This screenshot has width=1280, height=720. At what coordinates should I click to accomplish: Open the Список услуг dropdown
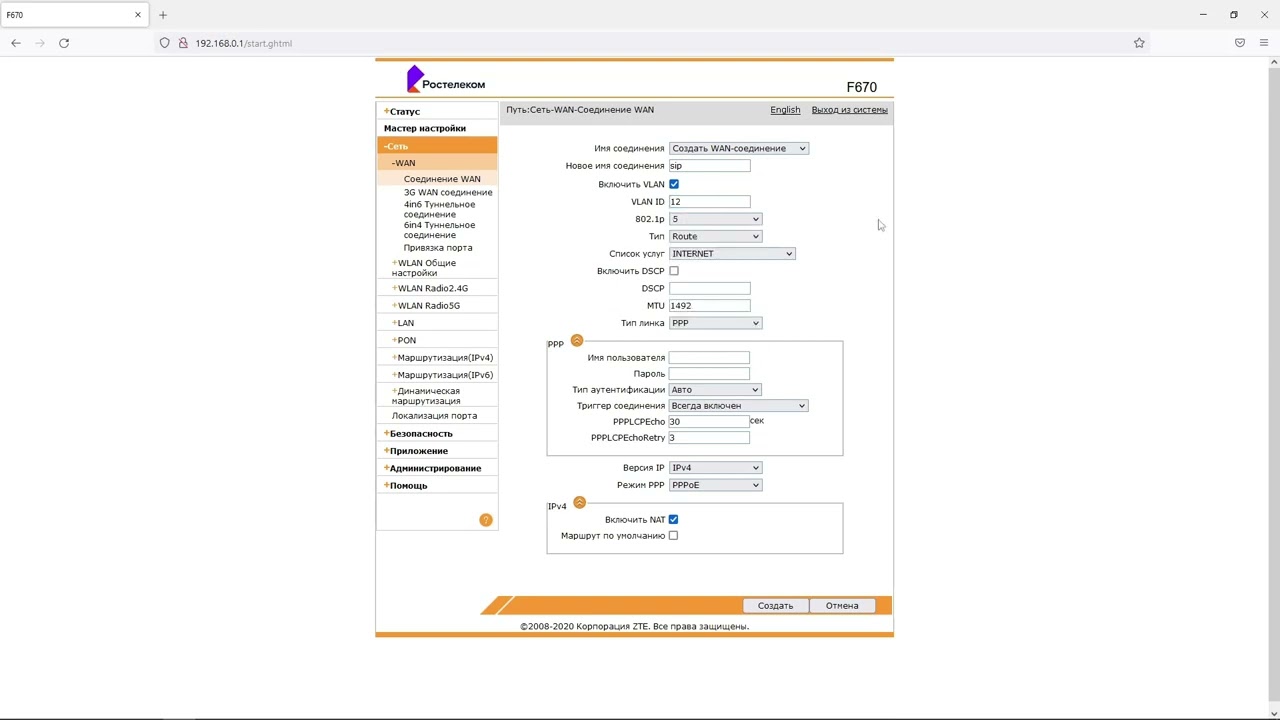732,254
